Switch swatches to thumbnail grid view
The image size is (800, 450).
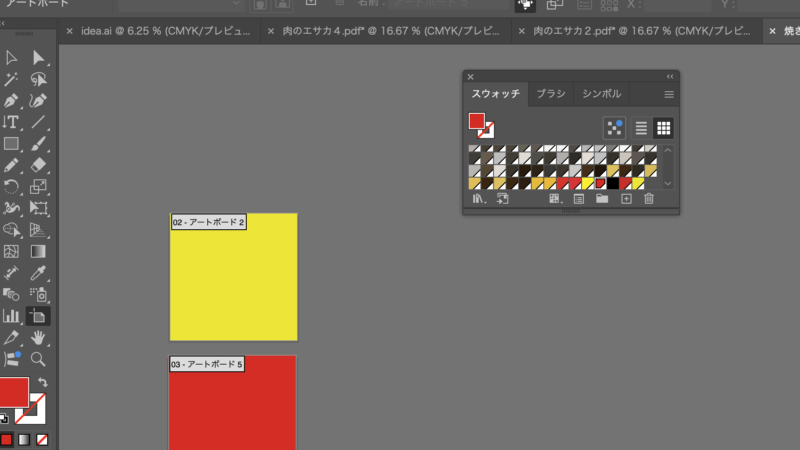(662, 128)
